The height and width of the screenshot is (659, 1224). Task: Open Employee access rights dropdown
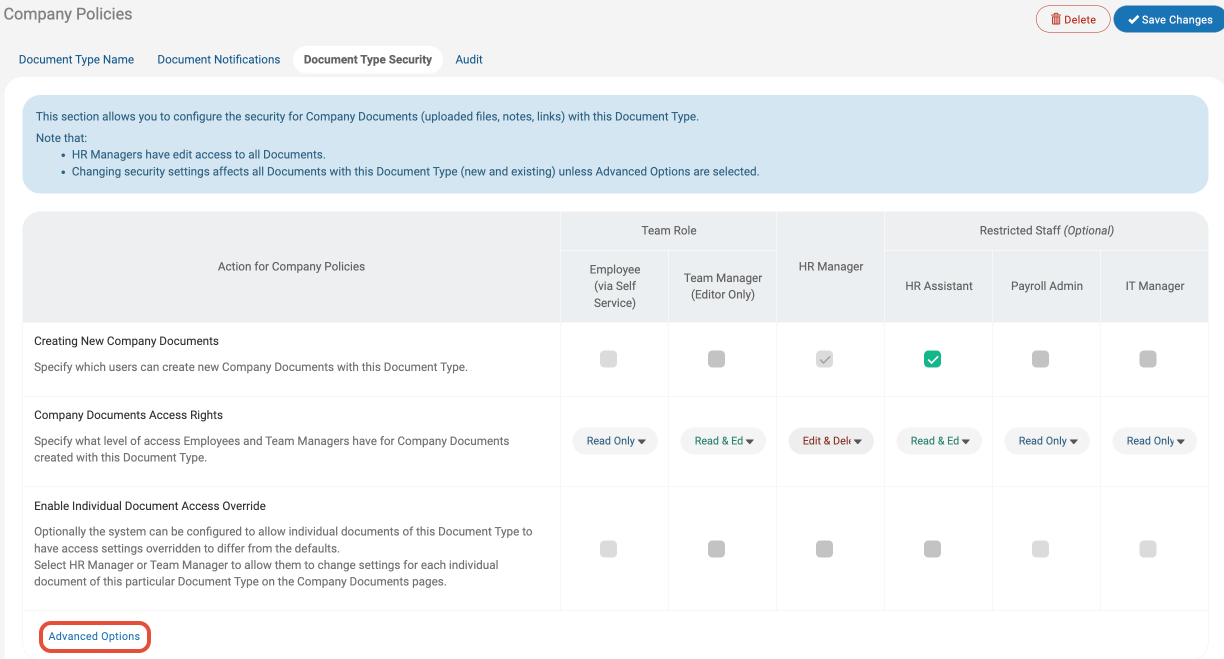pos(615,441)
